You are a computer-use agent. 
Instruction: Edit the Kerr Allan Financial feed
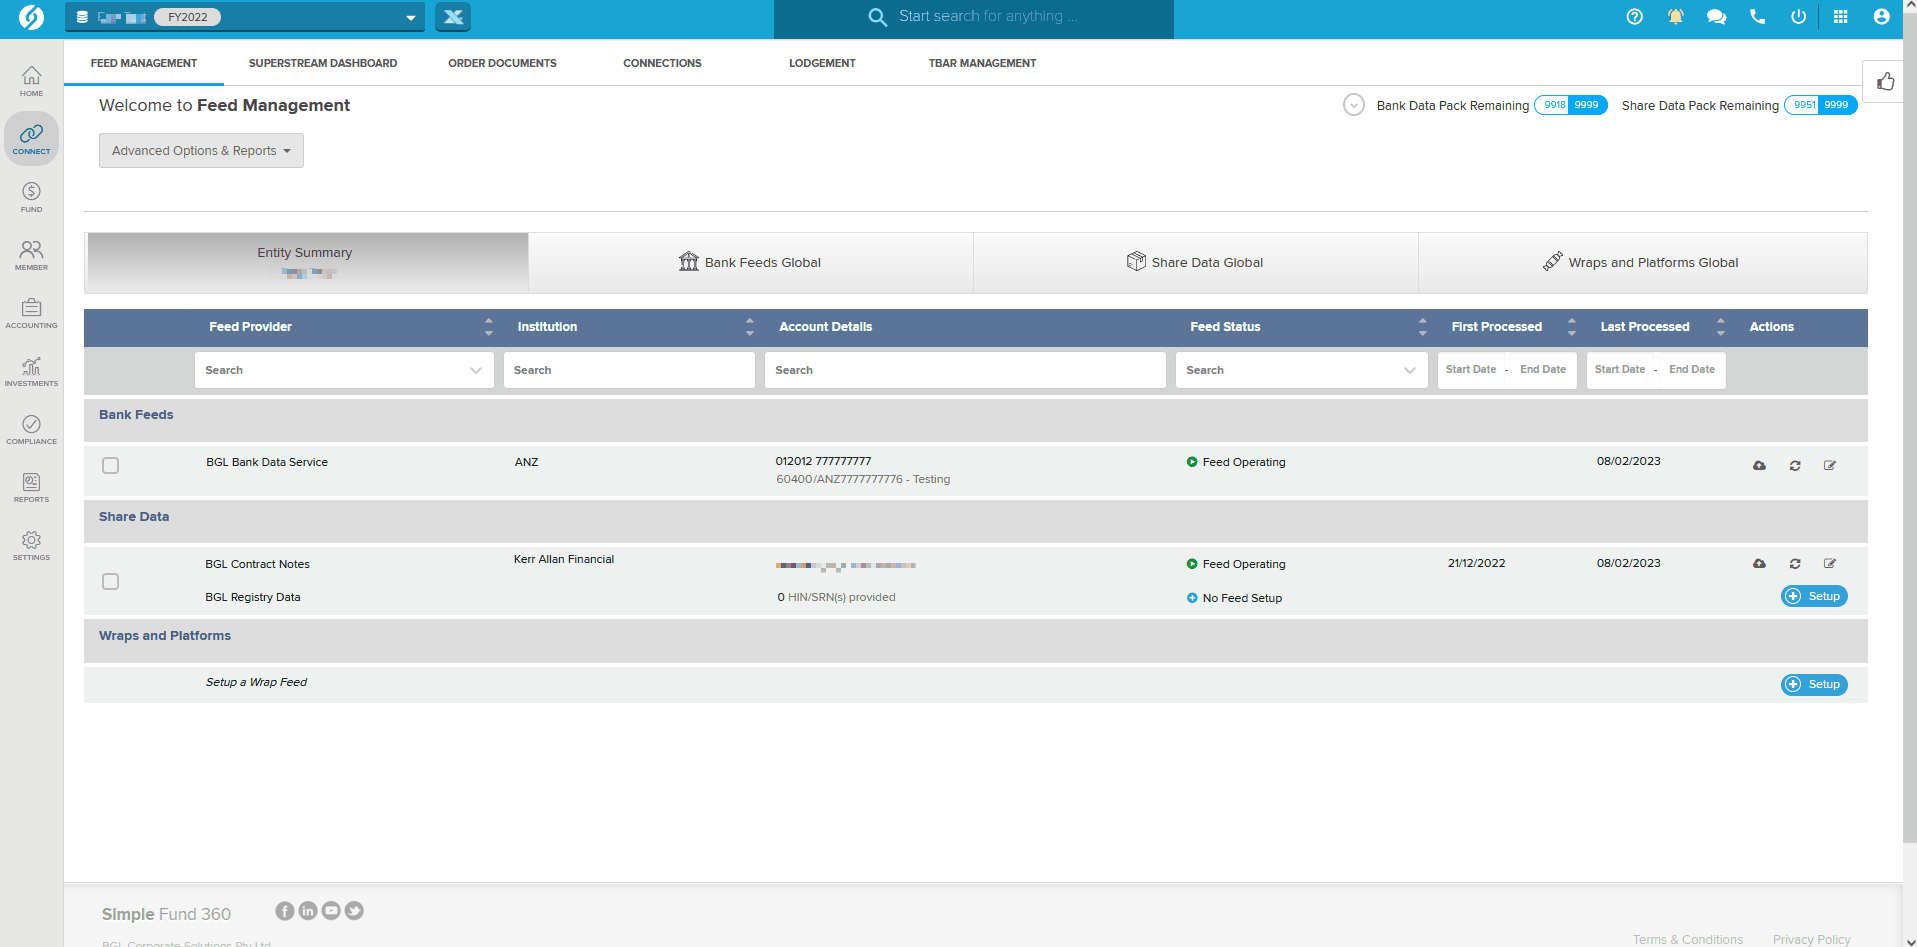[x=1830, y=564]
